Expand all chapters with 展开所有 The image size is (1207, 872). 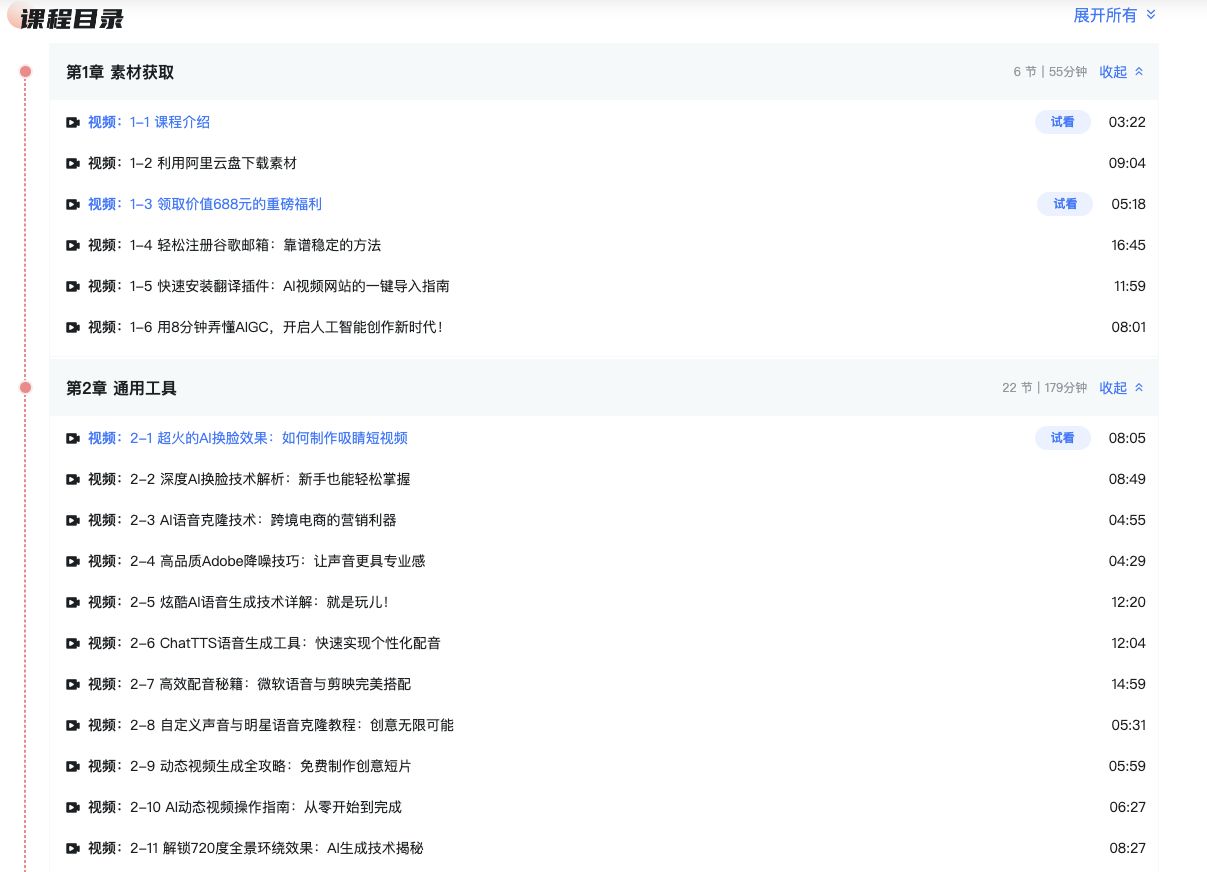tap(1114, 15)
